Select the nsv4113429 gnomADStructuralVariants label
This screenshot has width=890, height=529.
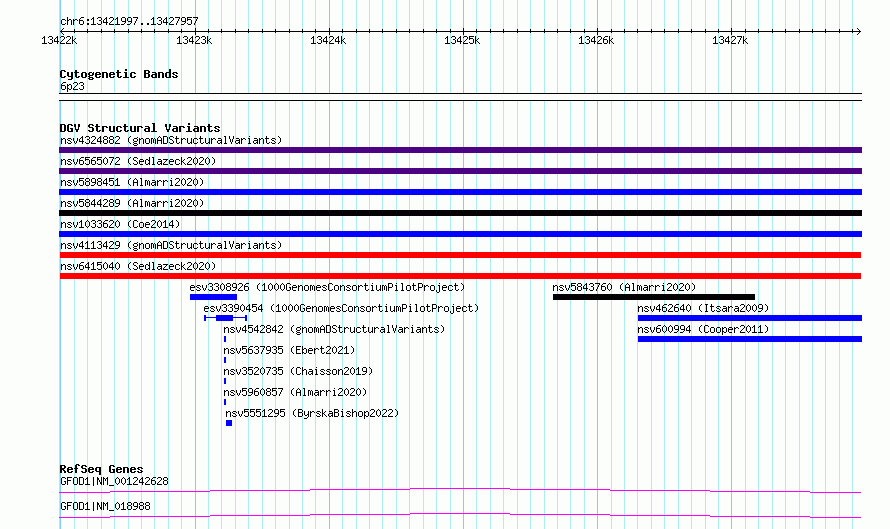tap(171, 245)
